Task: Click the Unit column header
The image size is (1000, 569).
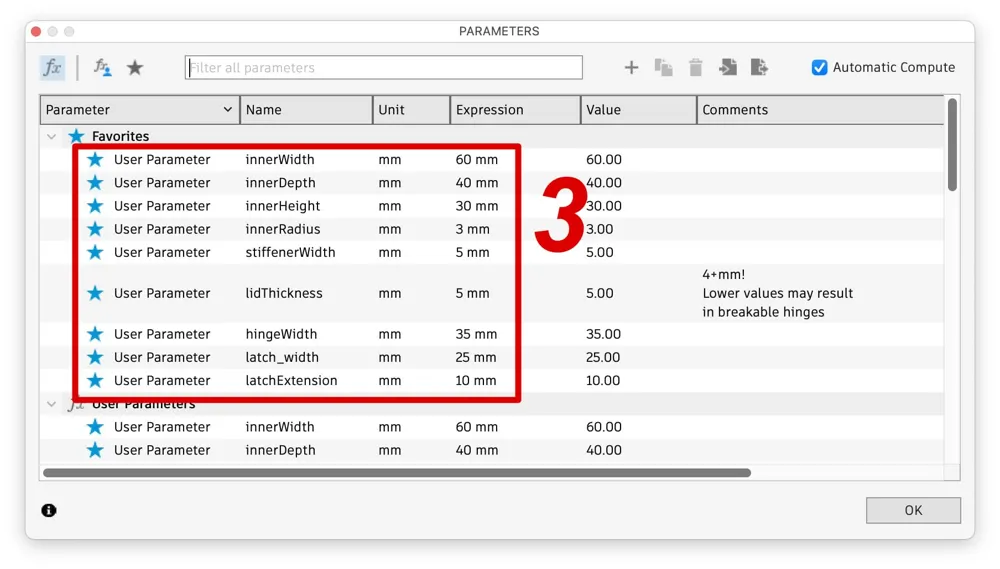Action: (411, 110)
